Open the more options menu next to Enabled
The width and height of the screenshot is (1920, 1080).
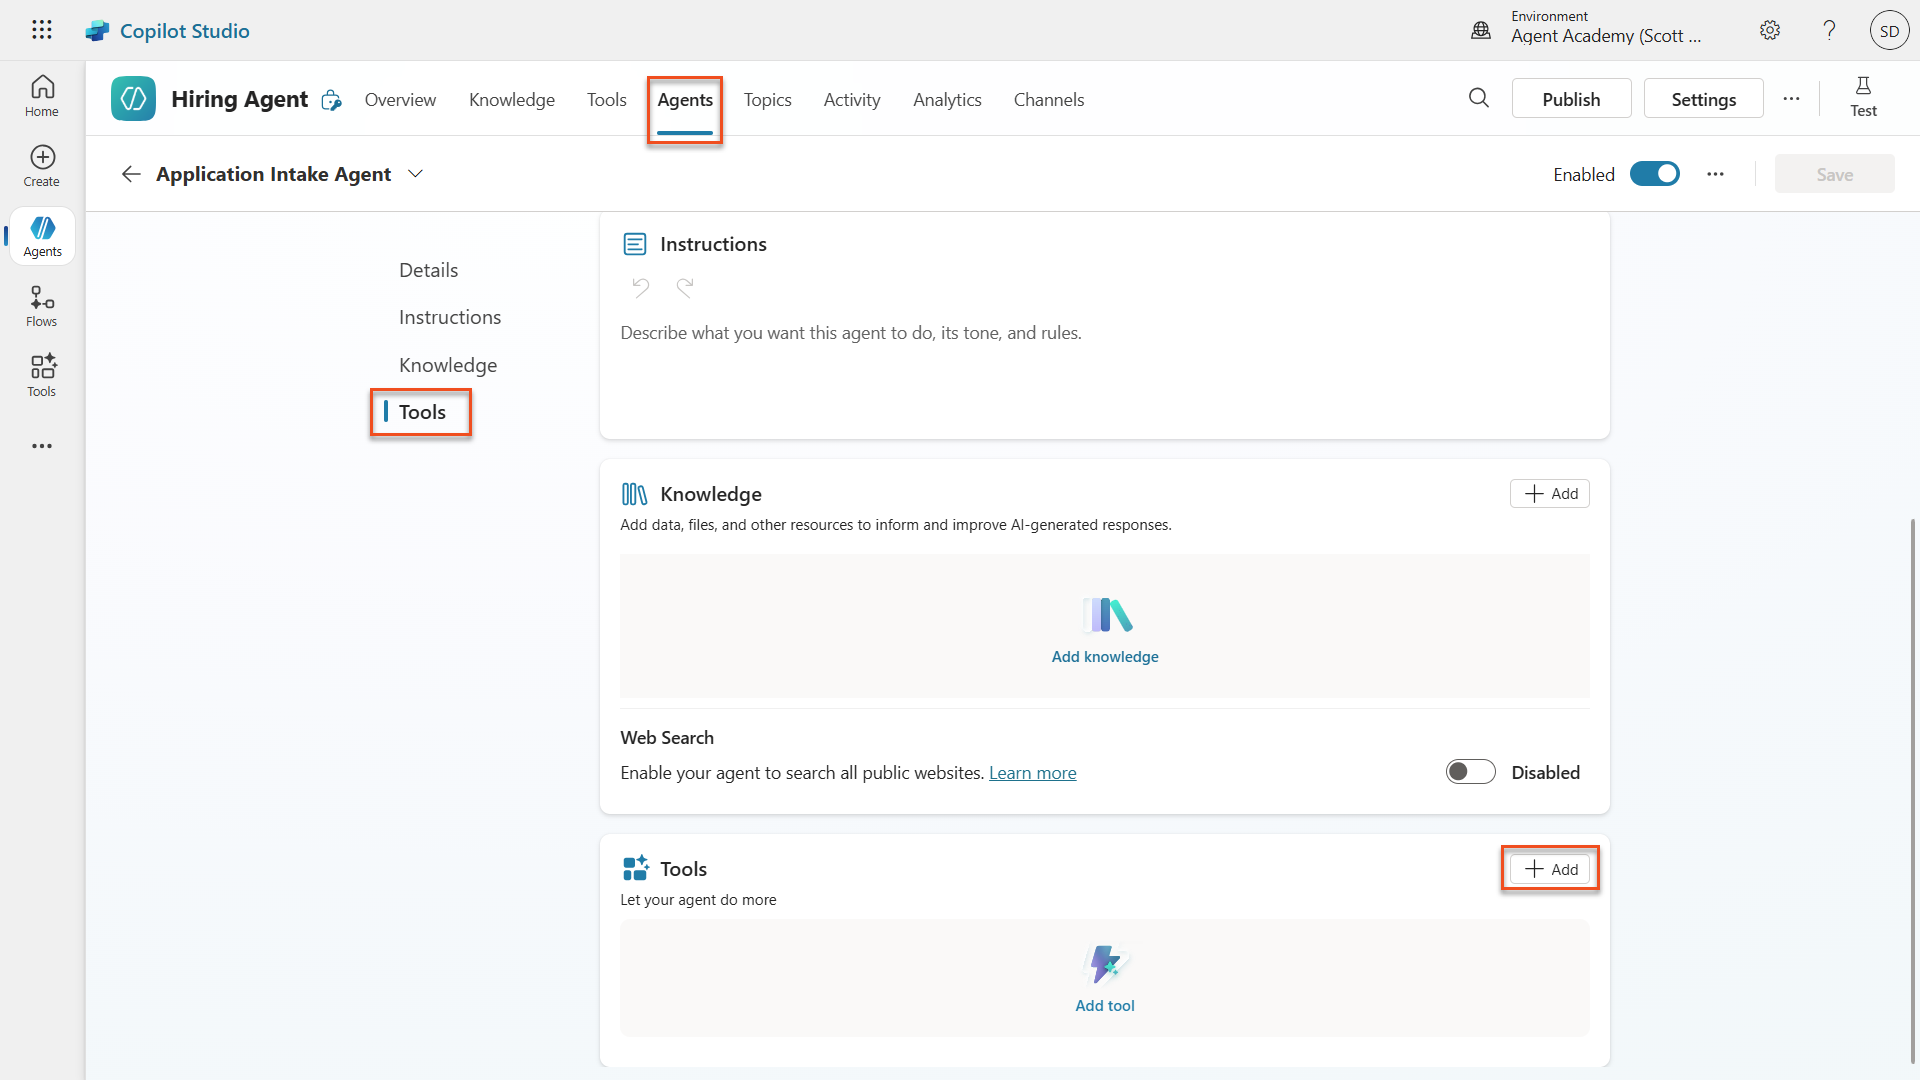coord(1715,173)
